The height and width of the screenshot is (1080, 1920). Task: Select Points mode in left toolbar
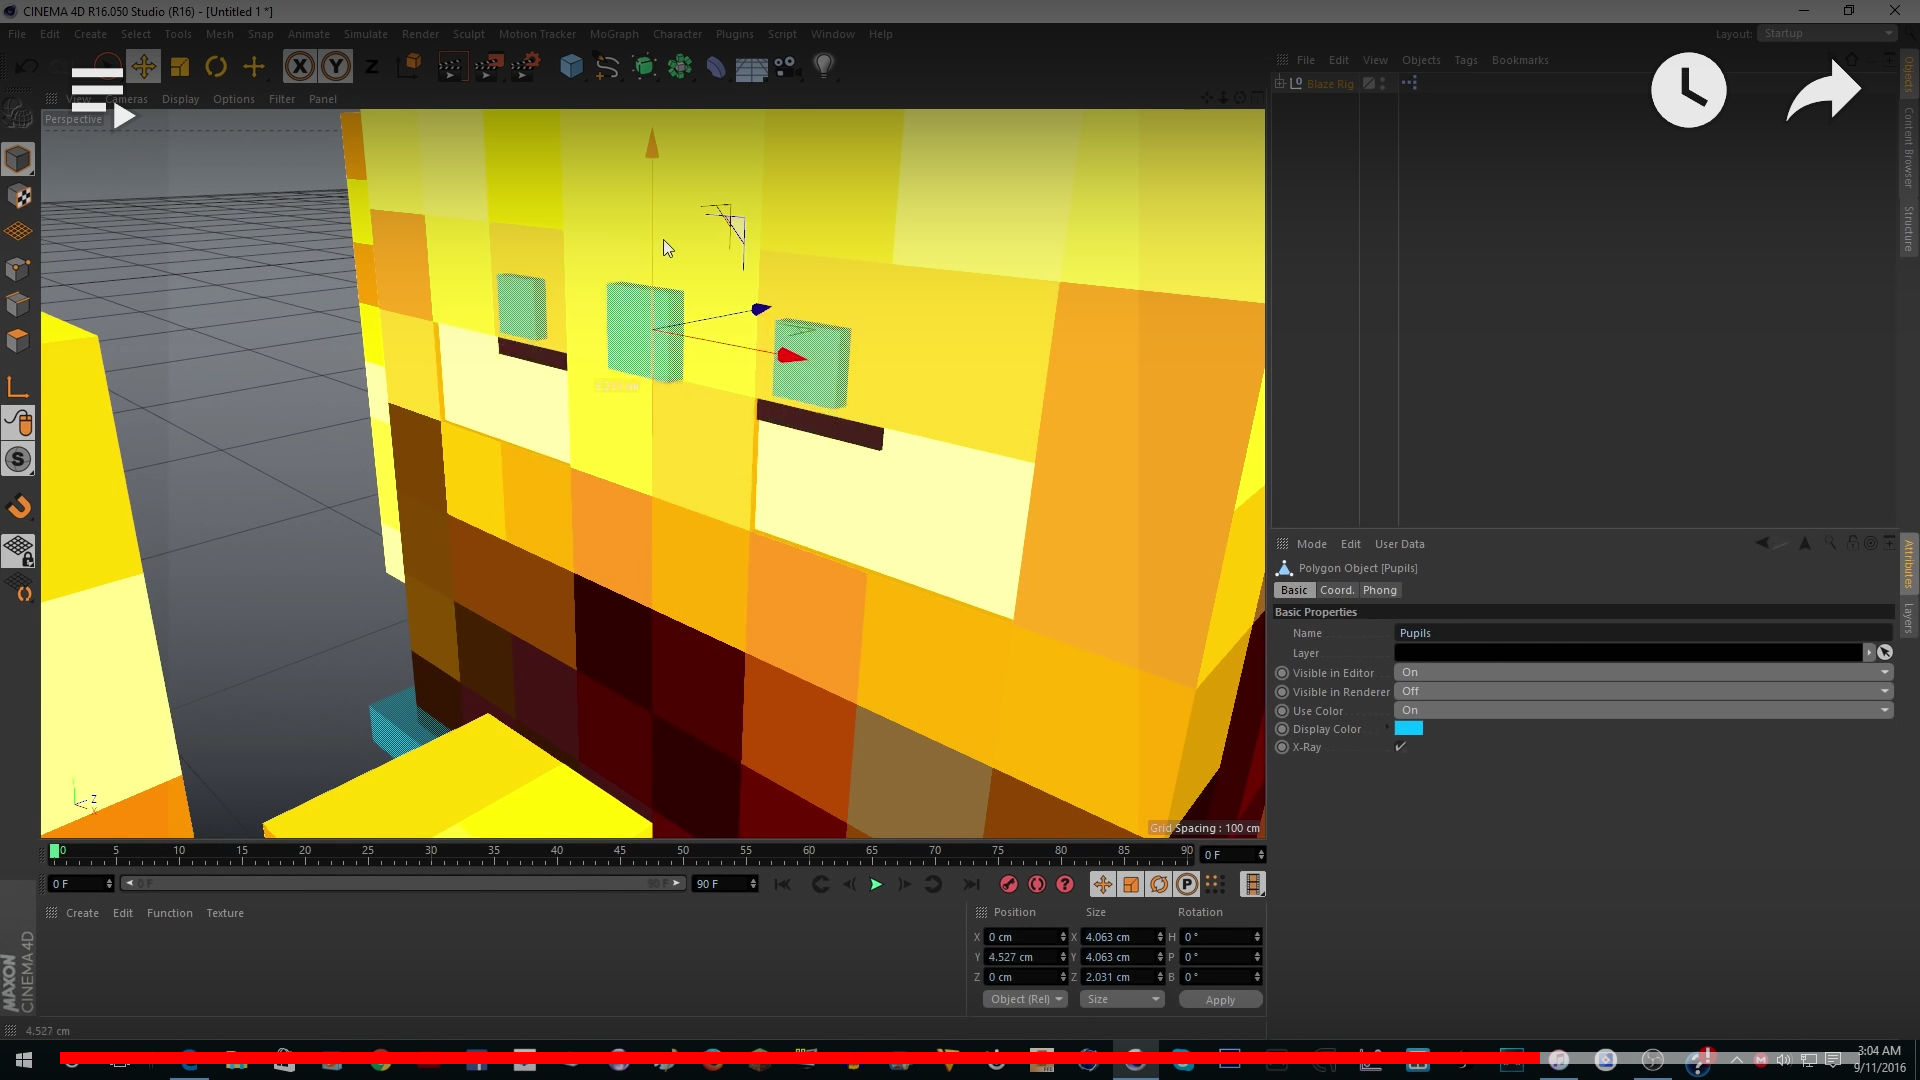pos(18,268)
